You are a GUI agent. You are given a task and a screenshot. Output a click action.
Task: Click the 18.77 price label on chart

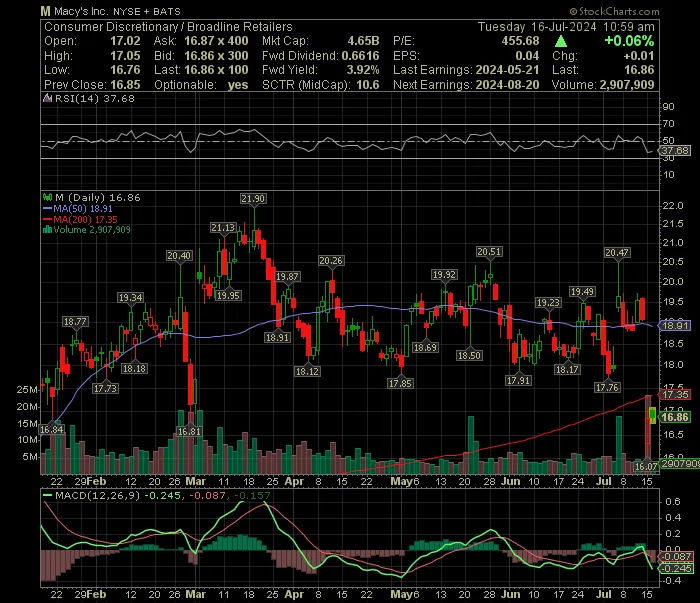(x=75, y=322)
